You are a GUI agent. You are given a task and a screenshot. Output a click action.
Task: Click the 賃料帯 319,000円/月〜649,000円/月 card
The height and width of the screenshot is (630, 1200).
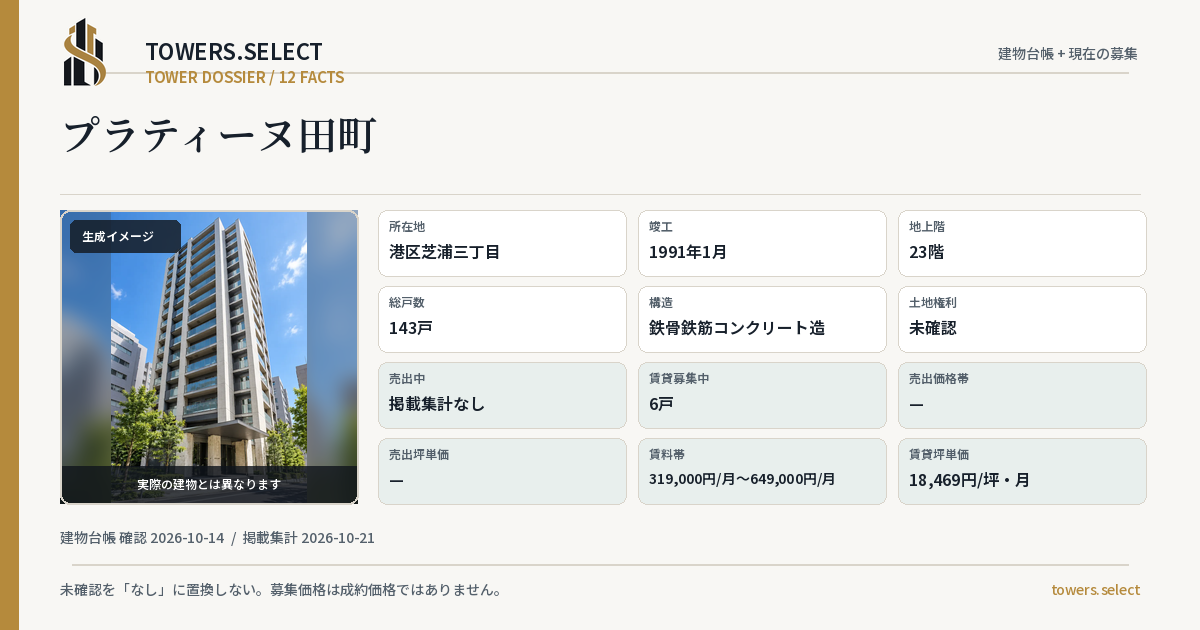tap(762, 471)
